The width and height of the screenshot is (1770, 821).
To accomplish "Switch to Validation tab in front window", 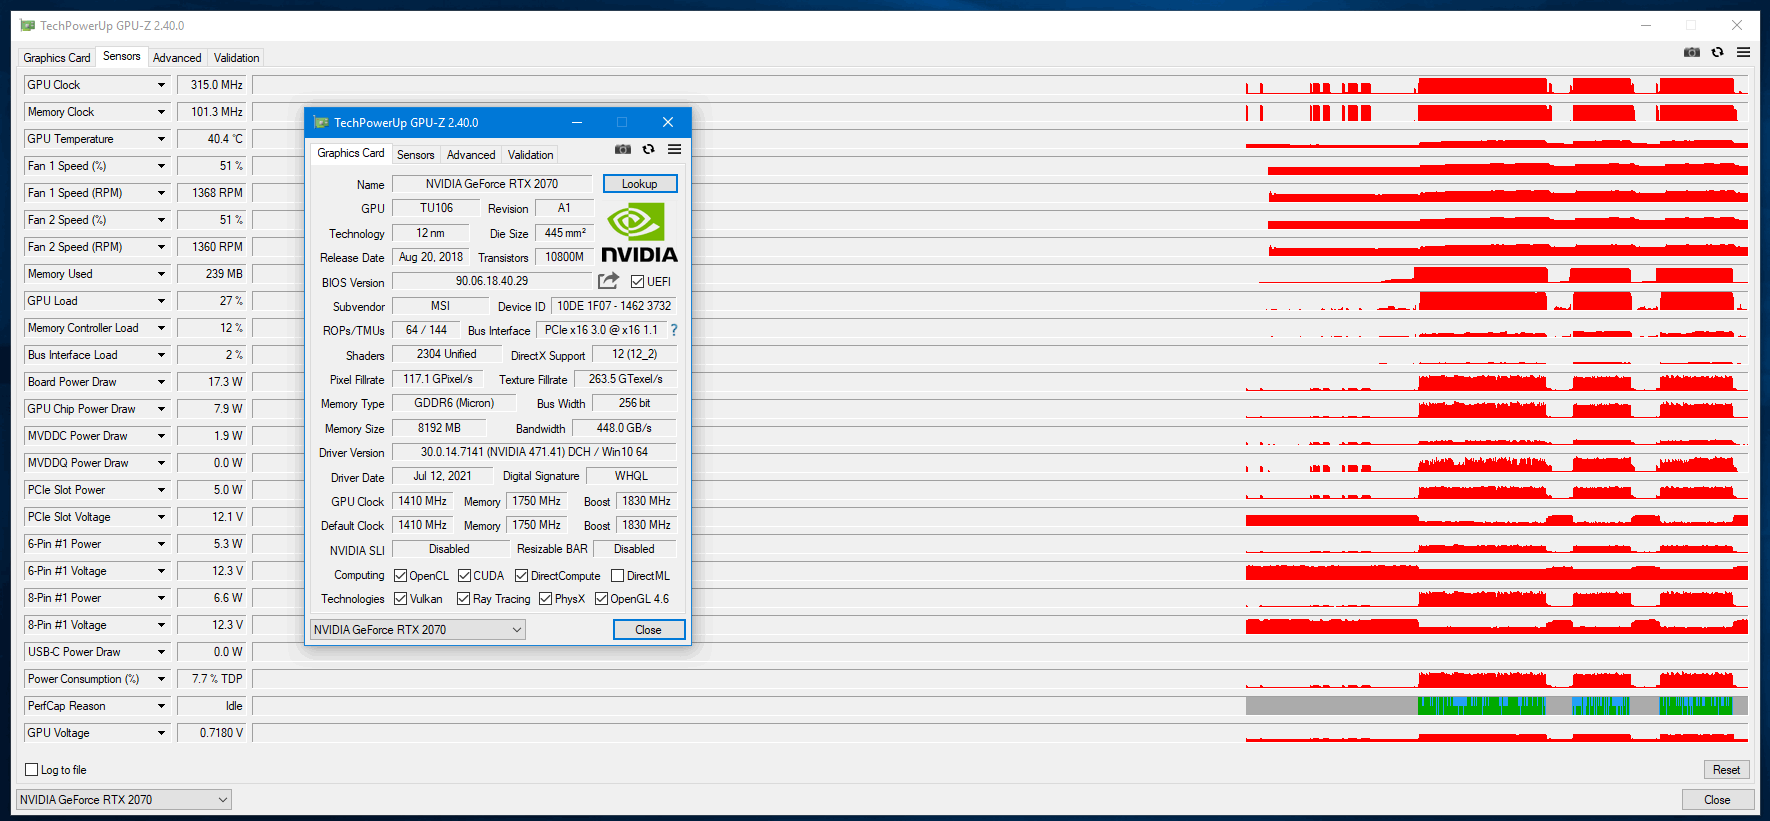I will pos(530,155).
